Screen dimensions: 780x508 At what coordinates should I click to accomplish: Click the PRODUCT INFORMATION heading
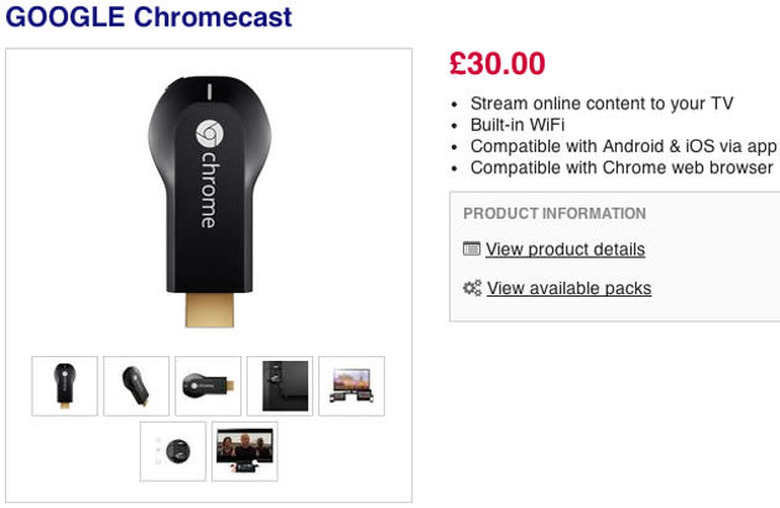(554, 213)
